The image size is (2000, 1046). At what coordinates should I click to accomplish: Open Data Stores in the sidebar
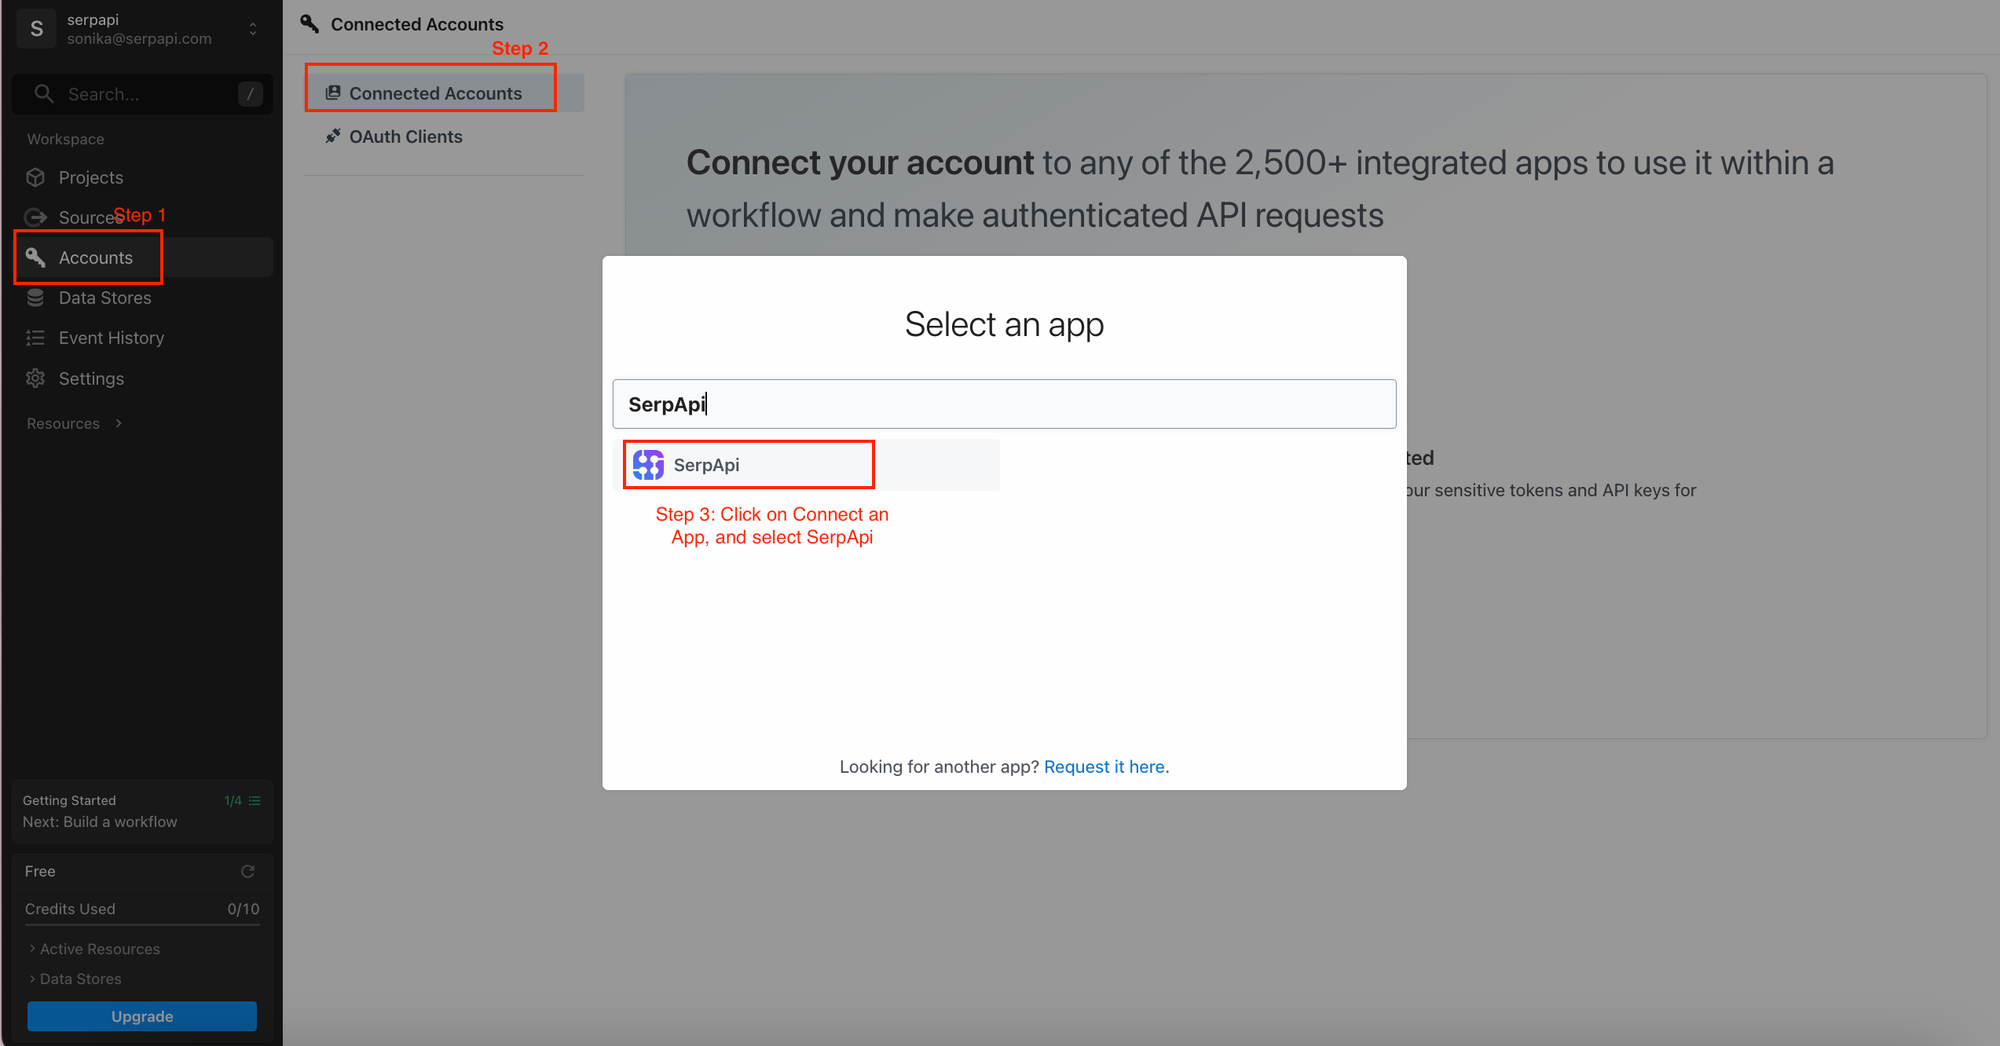142,298
